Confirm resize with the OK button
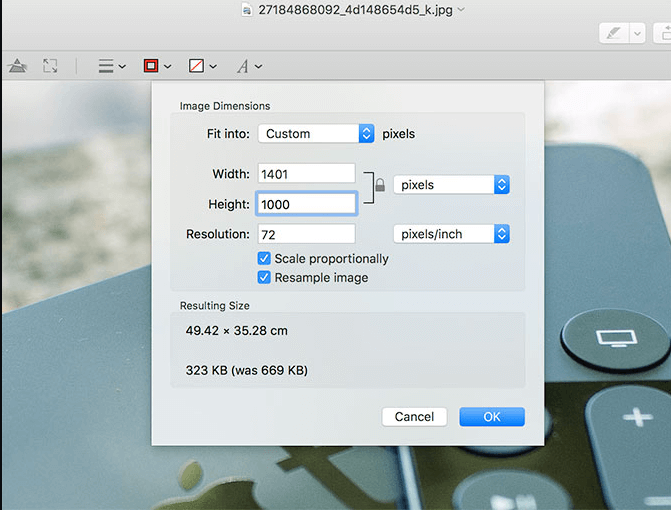The image size is (671, 510). 491,416
